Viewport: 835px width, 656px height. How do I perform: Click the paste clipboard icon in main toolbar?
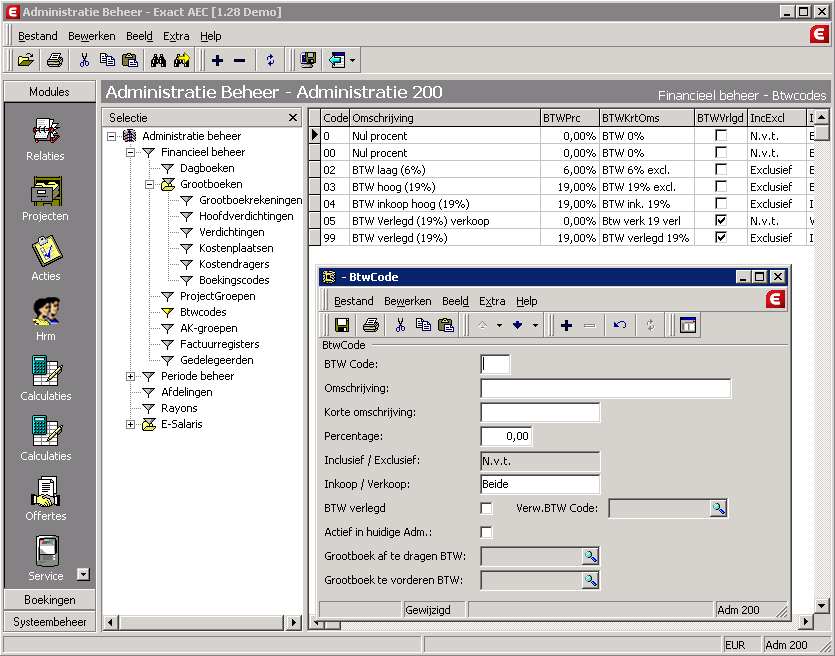coord(130,60)
